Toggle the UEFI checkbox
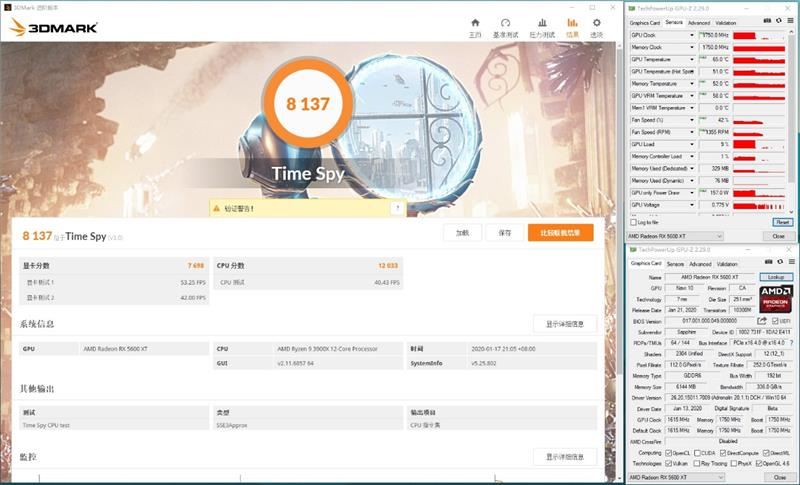This screenshot has width=800, height=485. click(775, 321)
